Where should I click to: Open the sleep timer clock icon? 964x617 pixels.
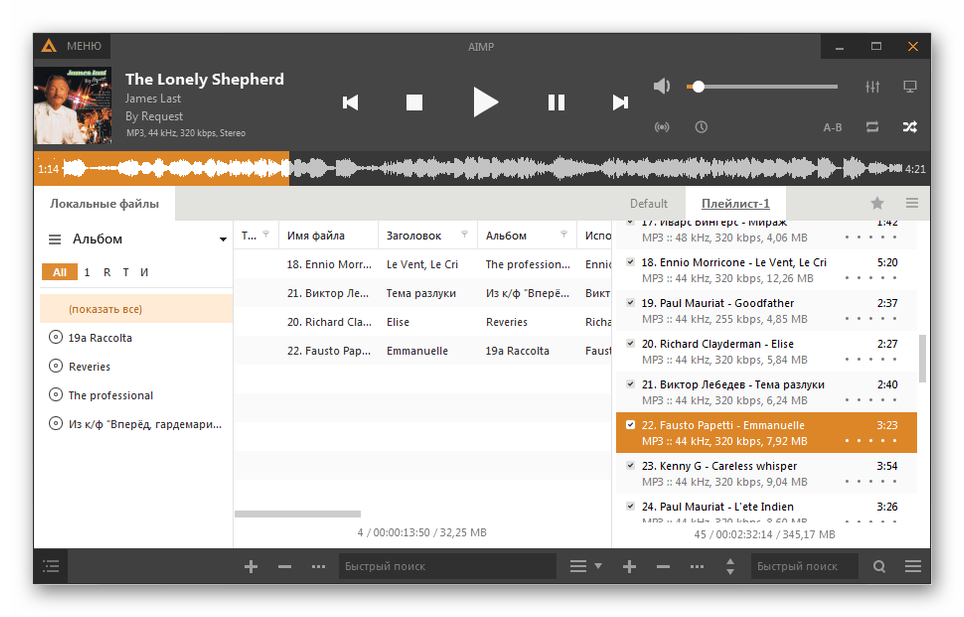[701, 127]
